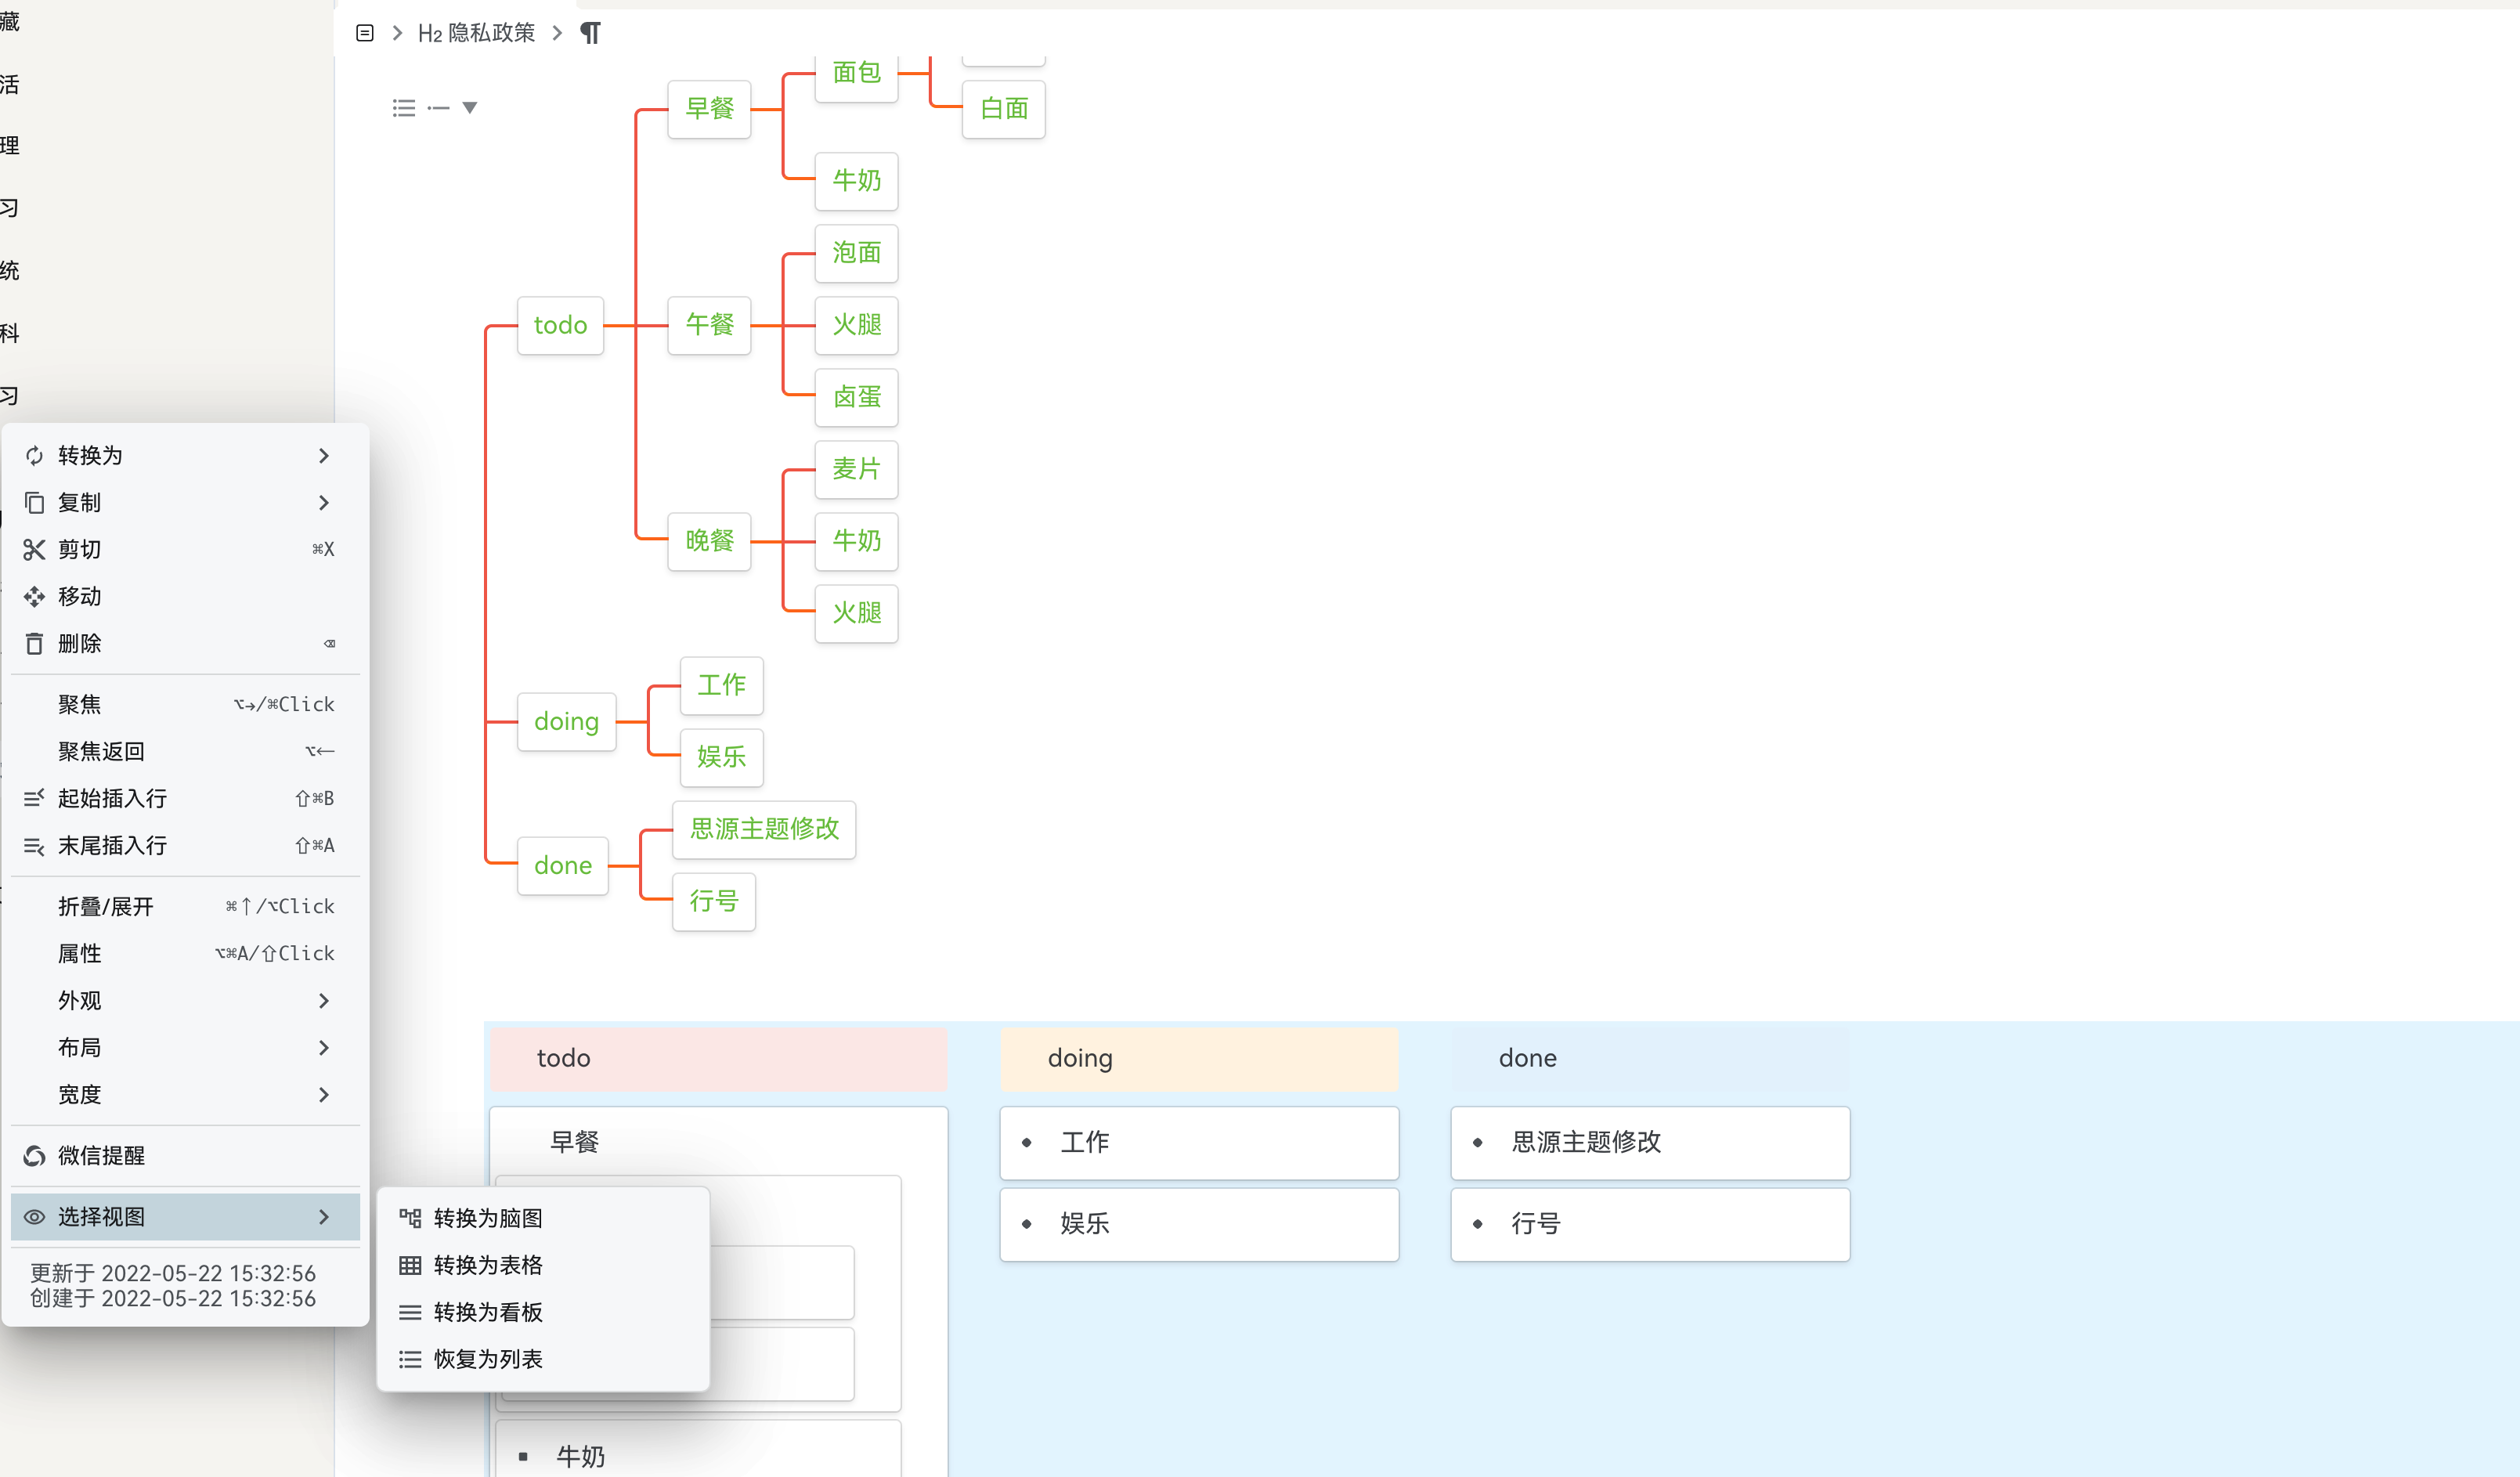Click the dropdown triangle next to list icon
Screen dimensions: 2520x1477
[x=470, y=108]
